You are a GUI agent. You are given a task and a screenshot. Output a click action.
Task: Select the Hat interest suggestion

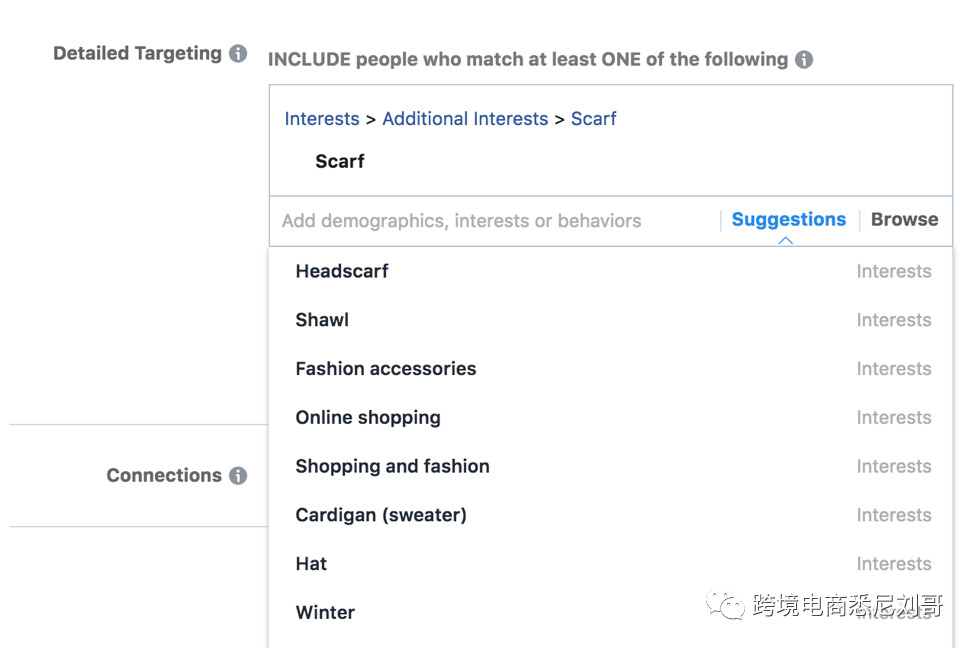(311, 564)
